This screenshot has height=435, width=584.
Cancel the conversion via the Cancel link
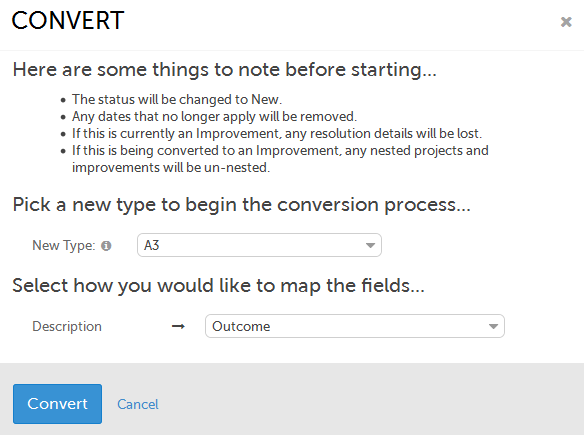click(x=138, y=404)
